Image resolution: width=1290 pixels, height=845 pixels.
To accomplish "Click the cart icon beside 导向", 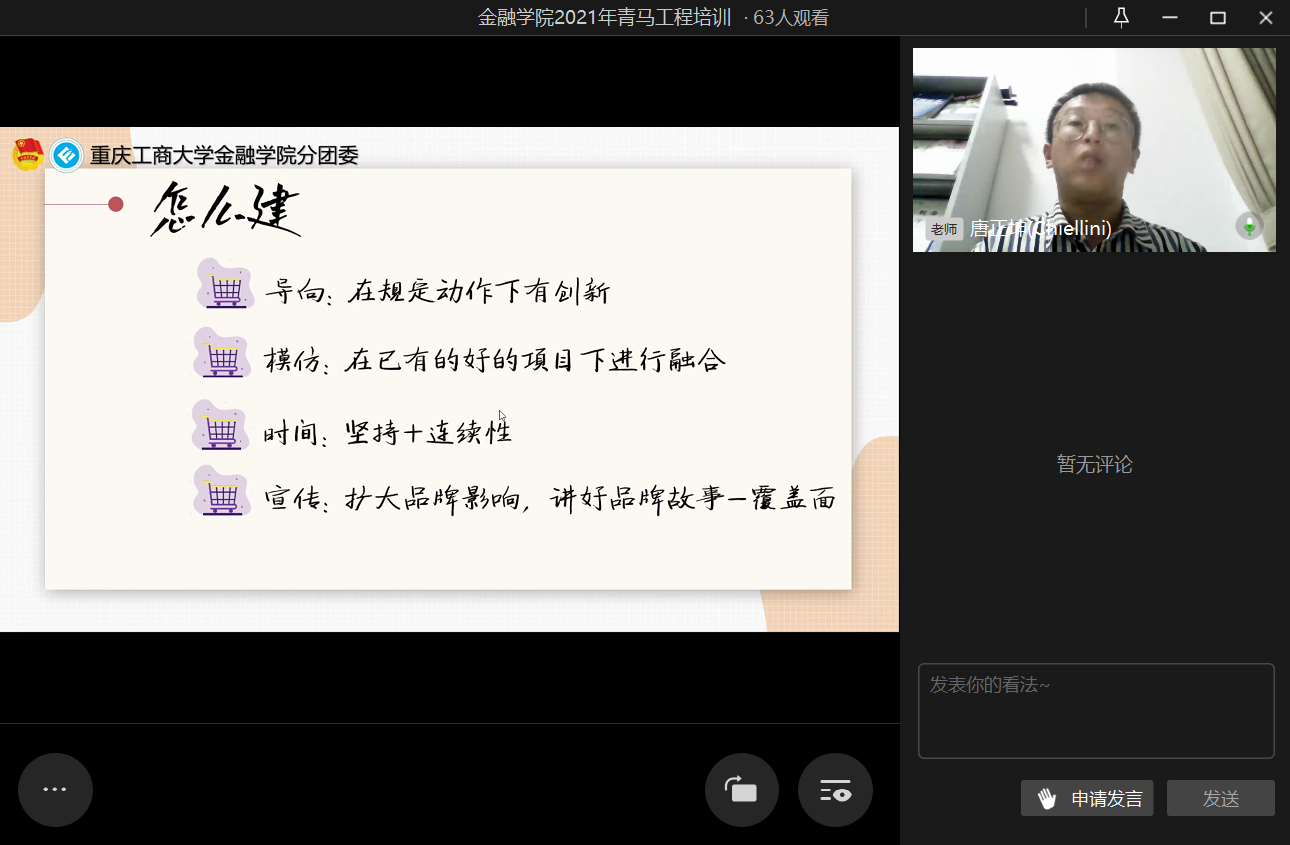I will pos(225,287).
